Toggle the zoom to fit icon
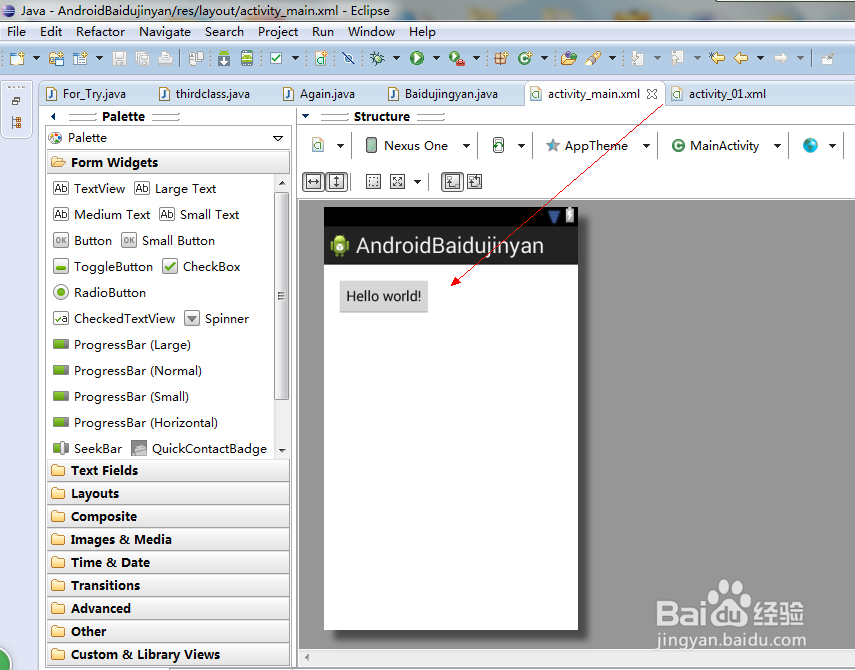Viewport: 855px width, 670px height. [x=475, y=182]
